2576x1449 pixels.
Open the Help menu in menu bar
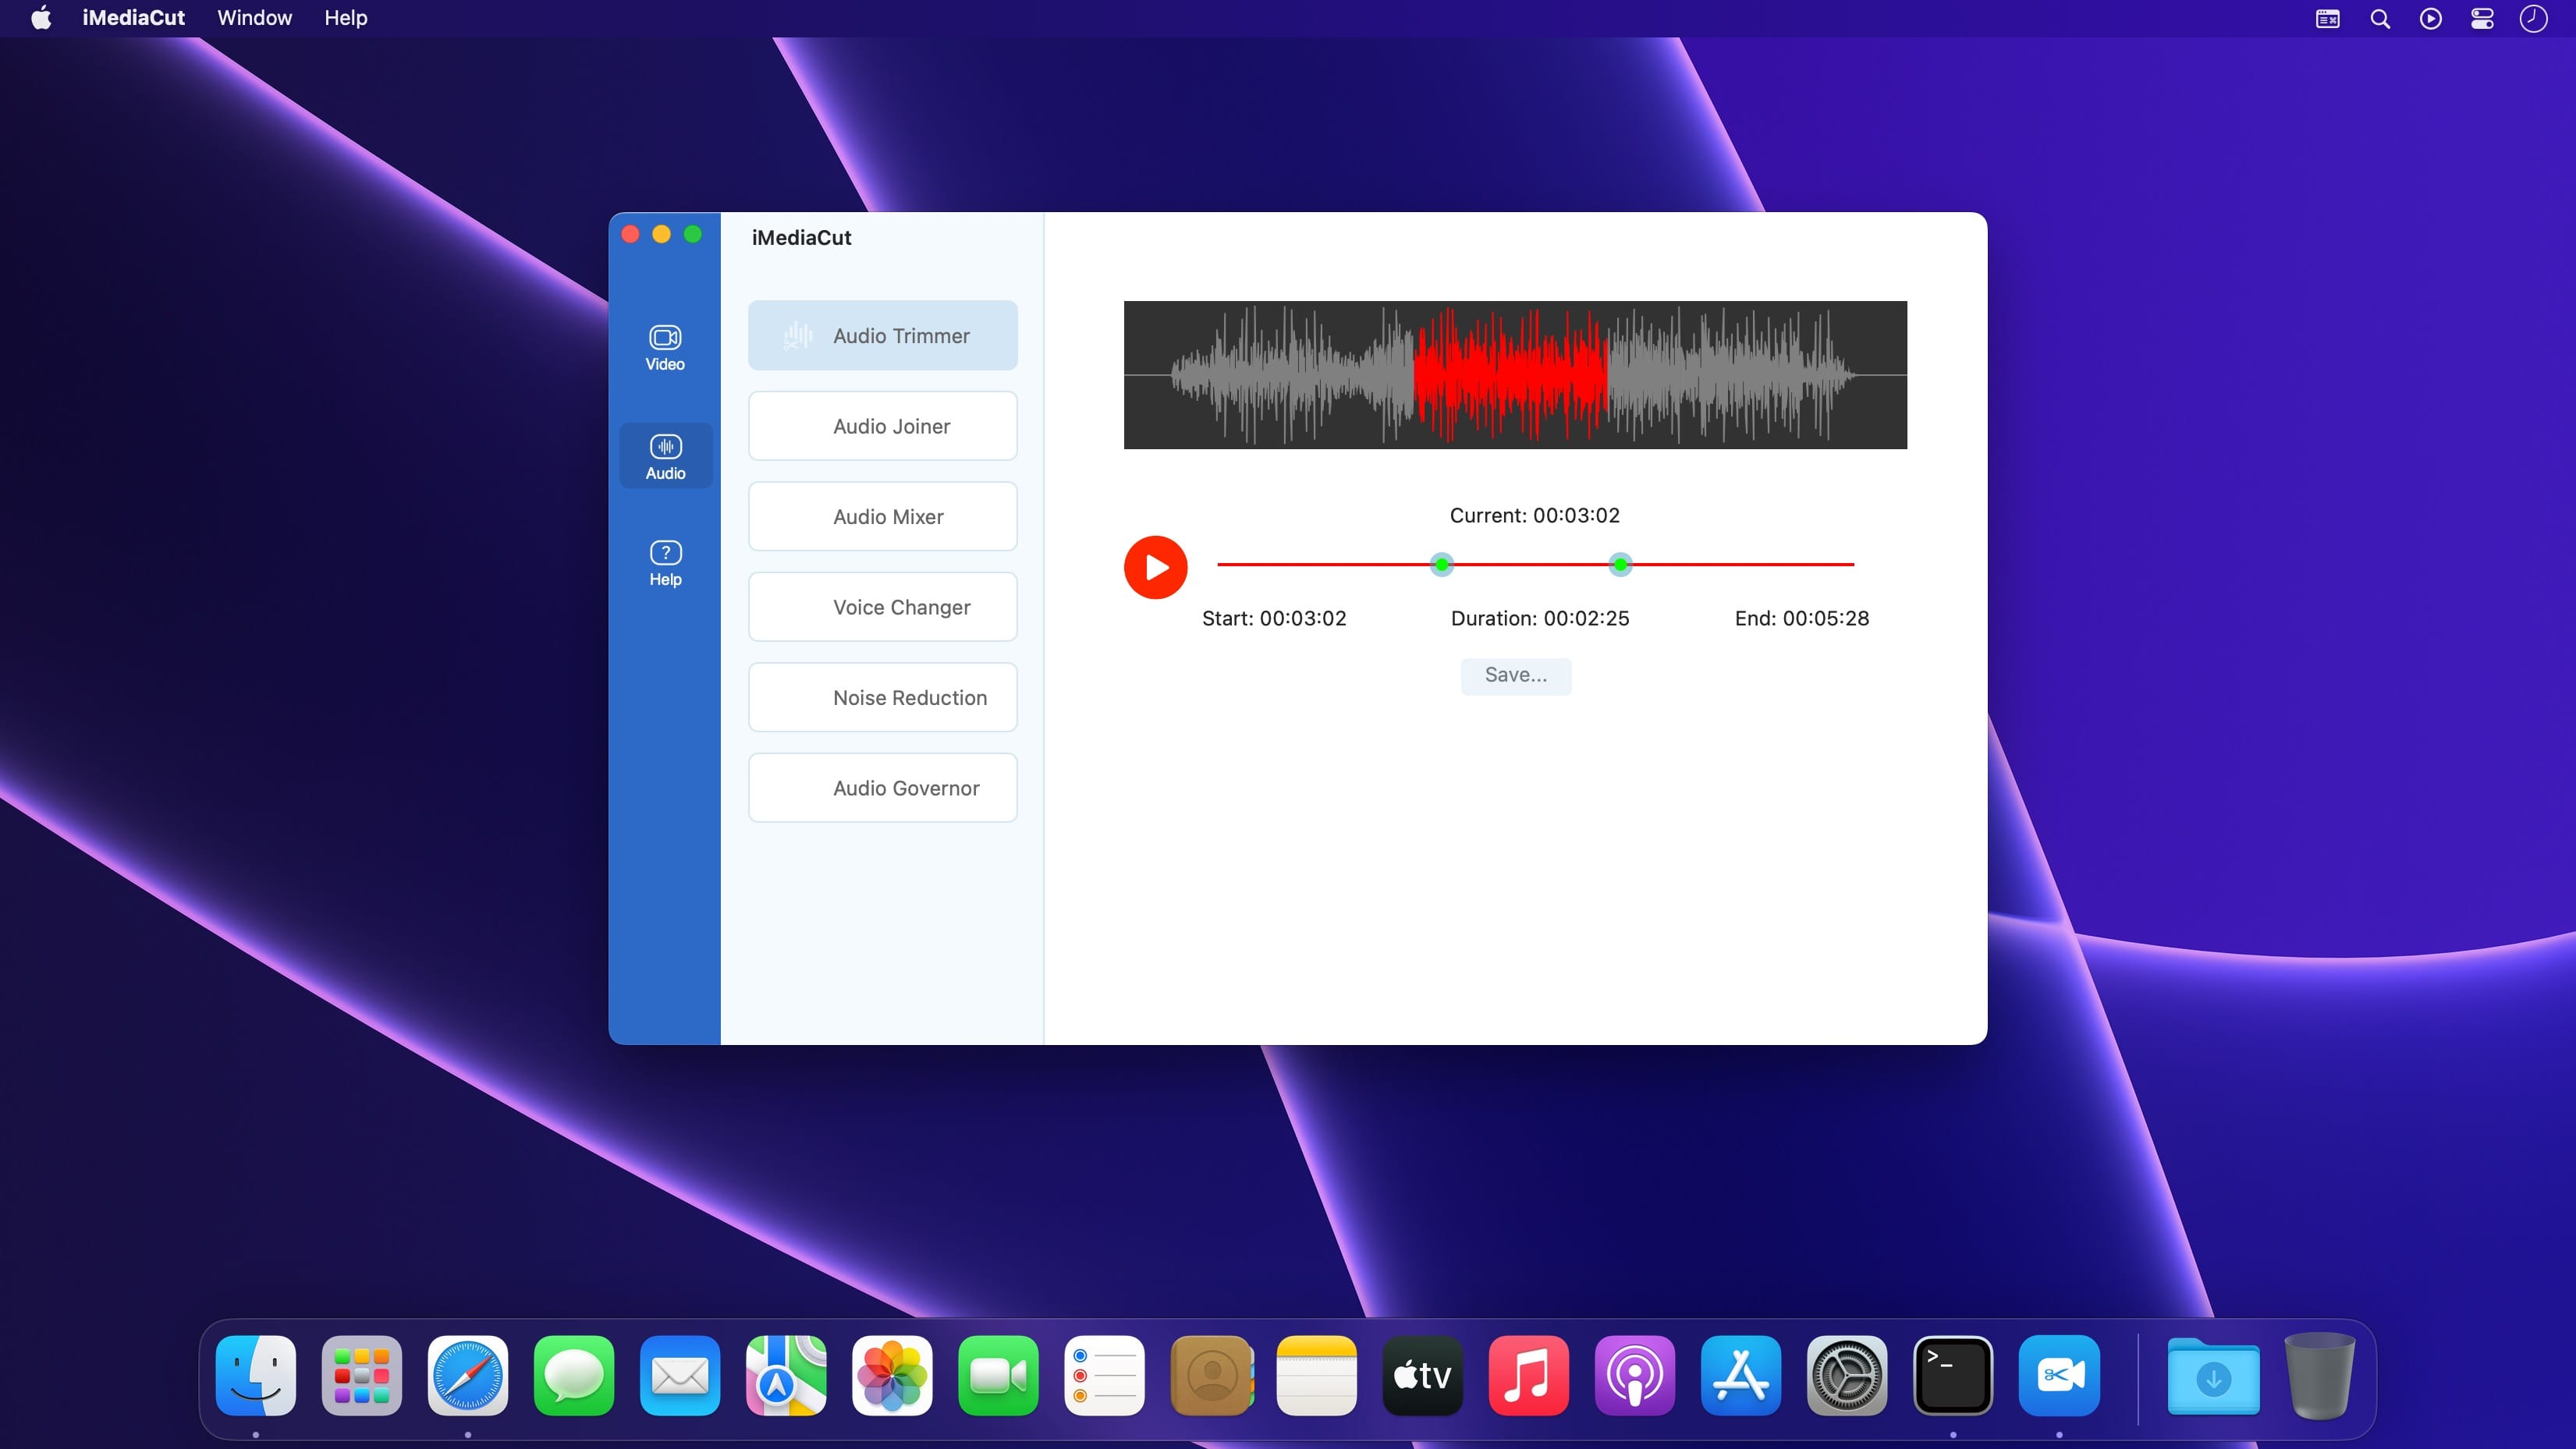point(345,18)
